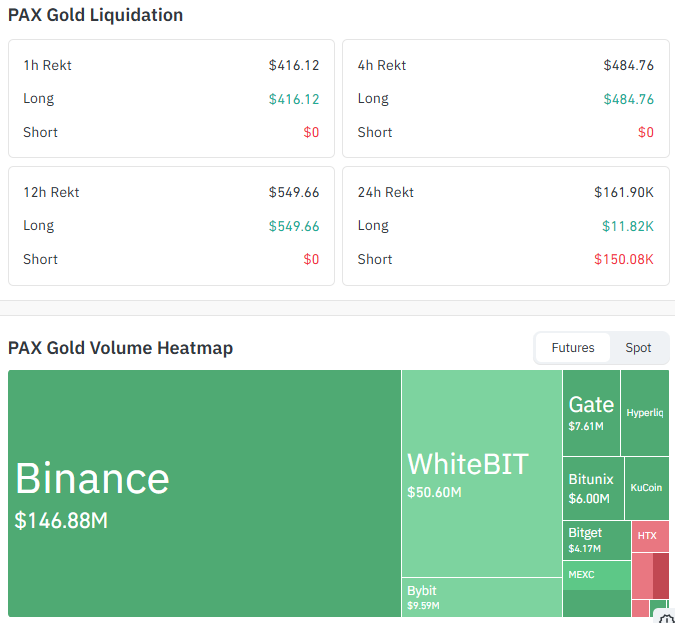Click the 12h Rekt total $549.66
This screenshot has height=623, width=675.
294,192
